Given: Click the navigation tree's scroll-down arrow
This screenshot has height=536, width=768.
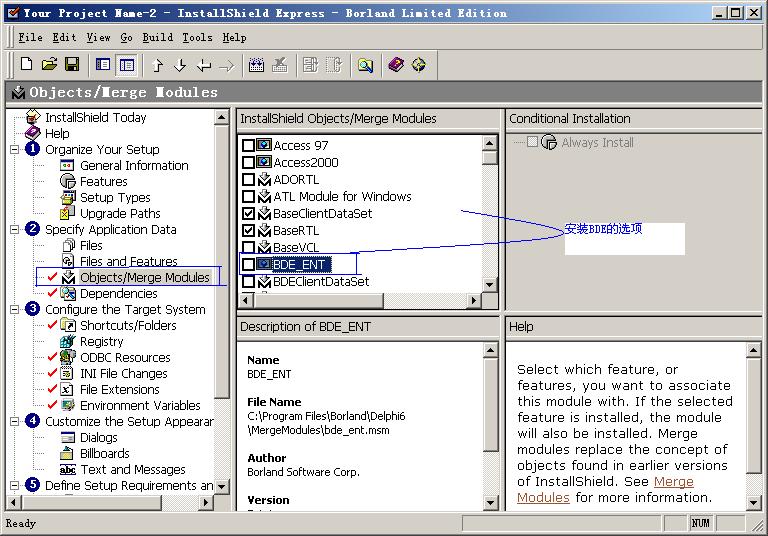Looking at the screenshot, I should tap(222, 487).
